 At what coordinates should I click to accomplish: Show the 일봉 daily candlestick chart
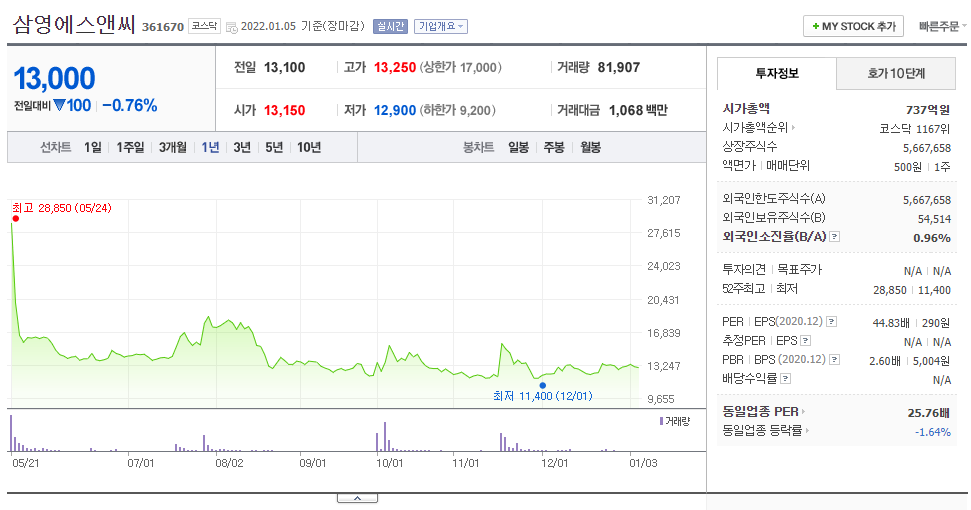518,147
